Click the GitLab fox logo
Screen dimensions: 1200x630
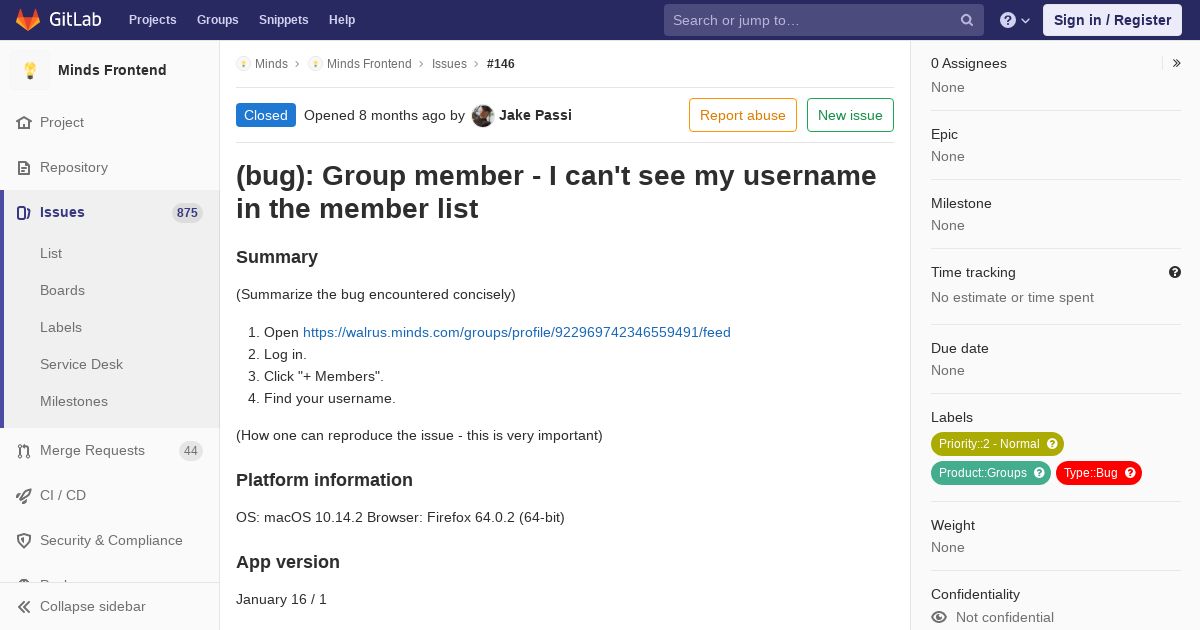click(28, 20)
